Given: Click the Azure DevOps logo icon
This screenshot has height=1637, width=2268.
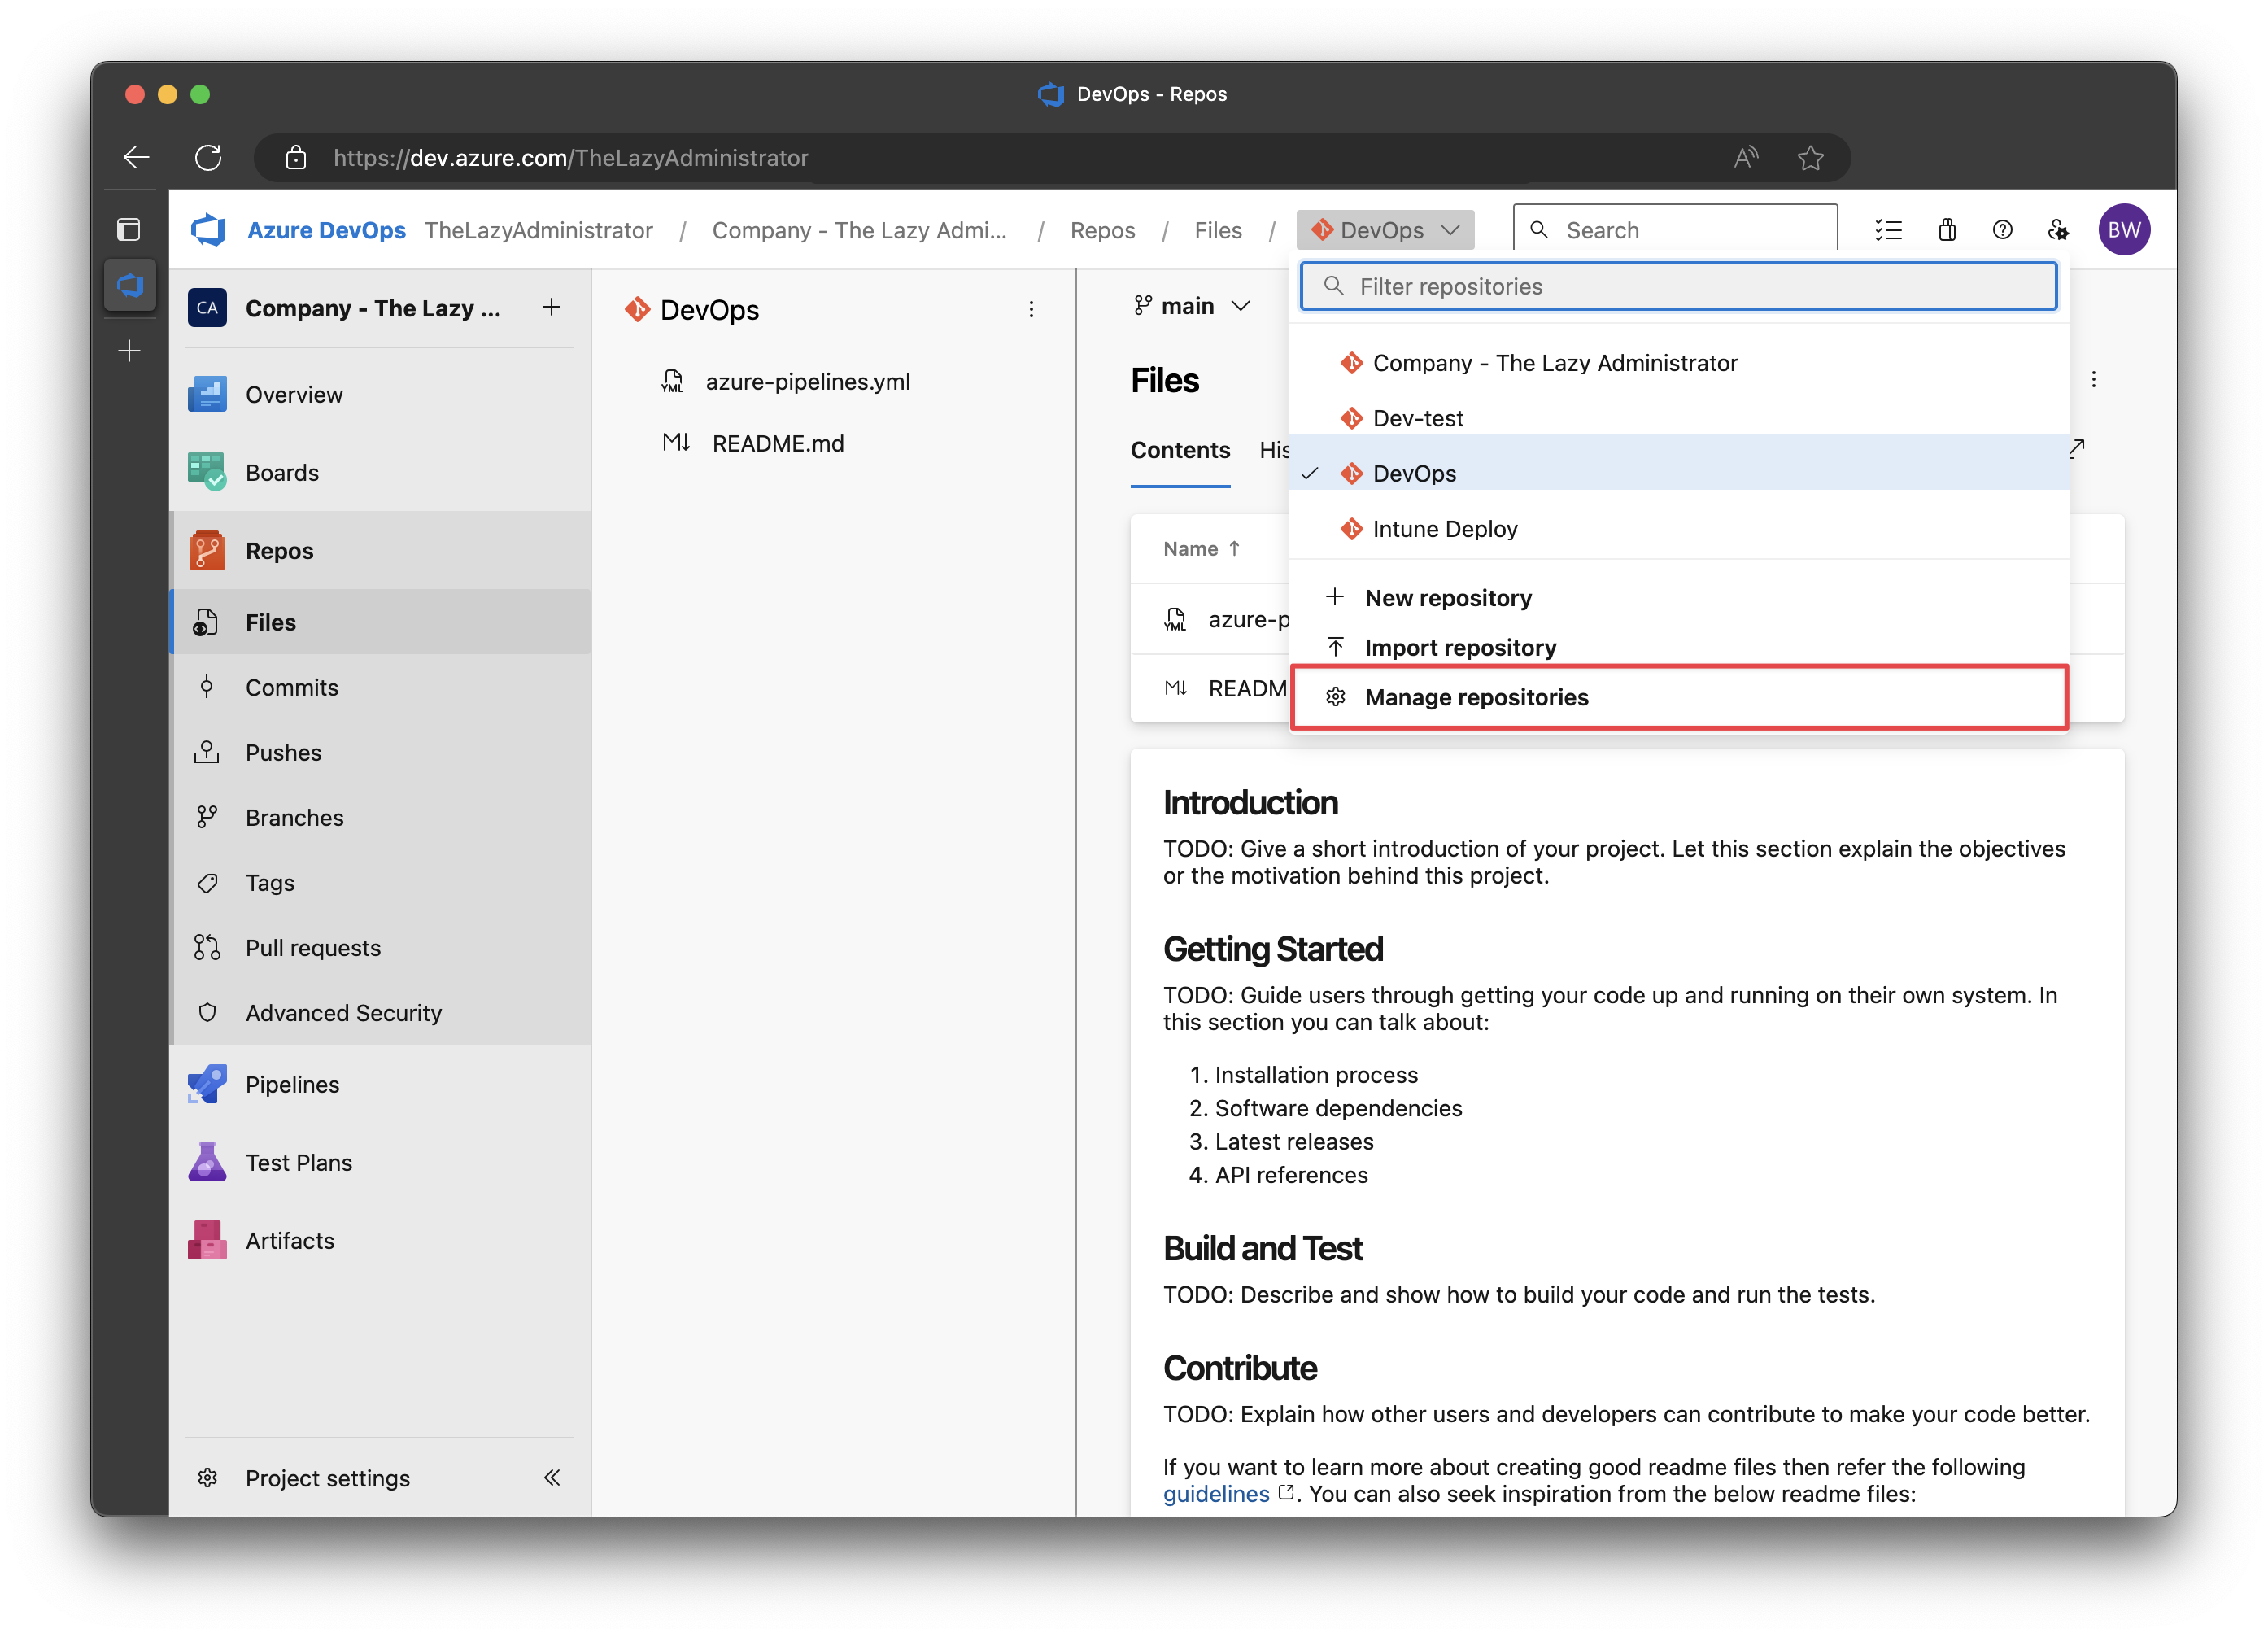Looking at the screenshot, I should [208, 230].
